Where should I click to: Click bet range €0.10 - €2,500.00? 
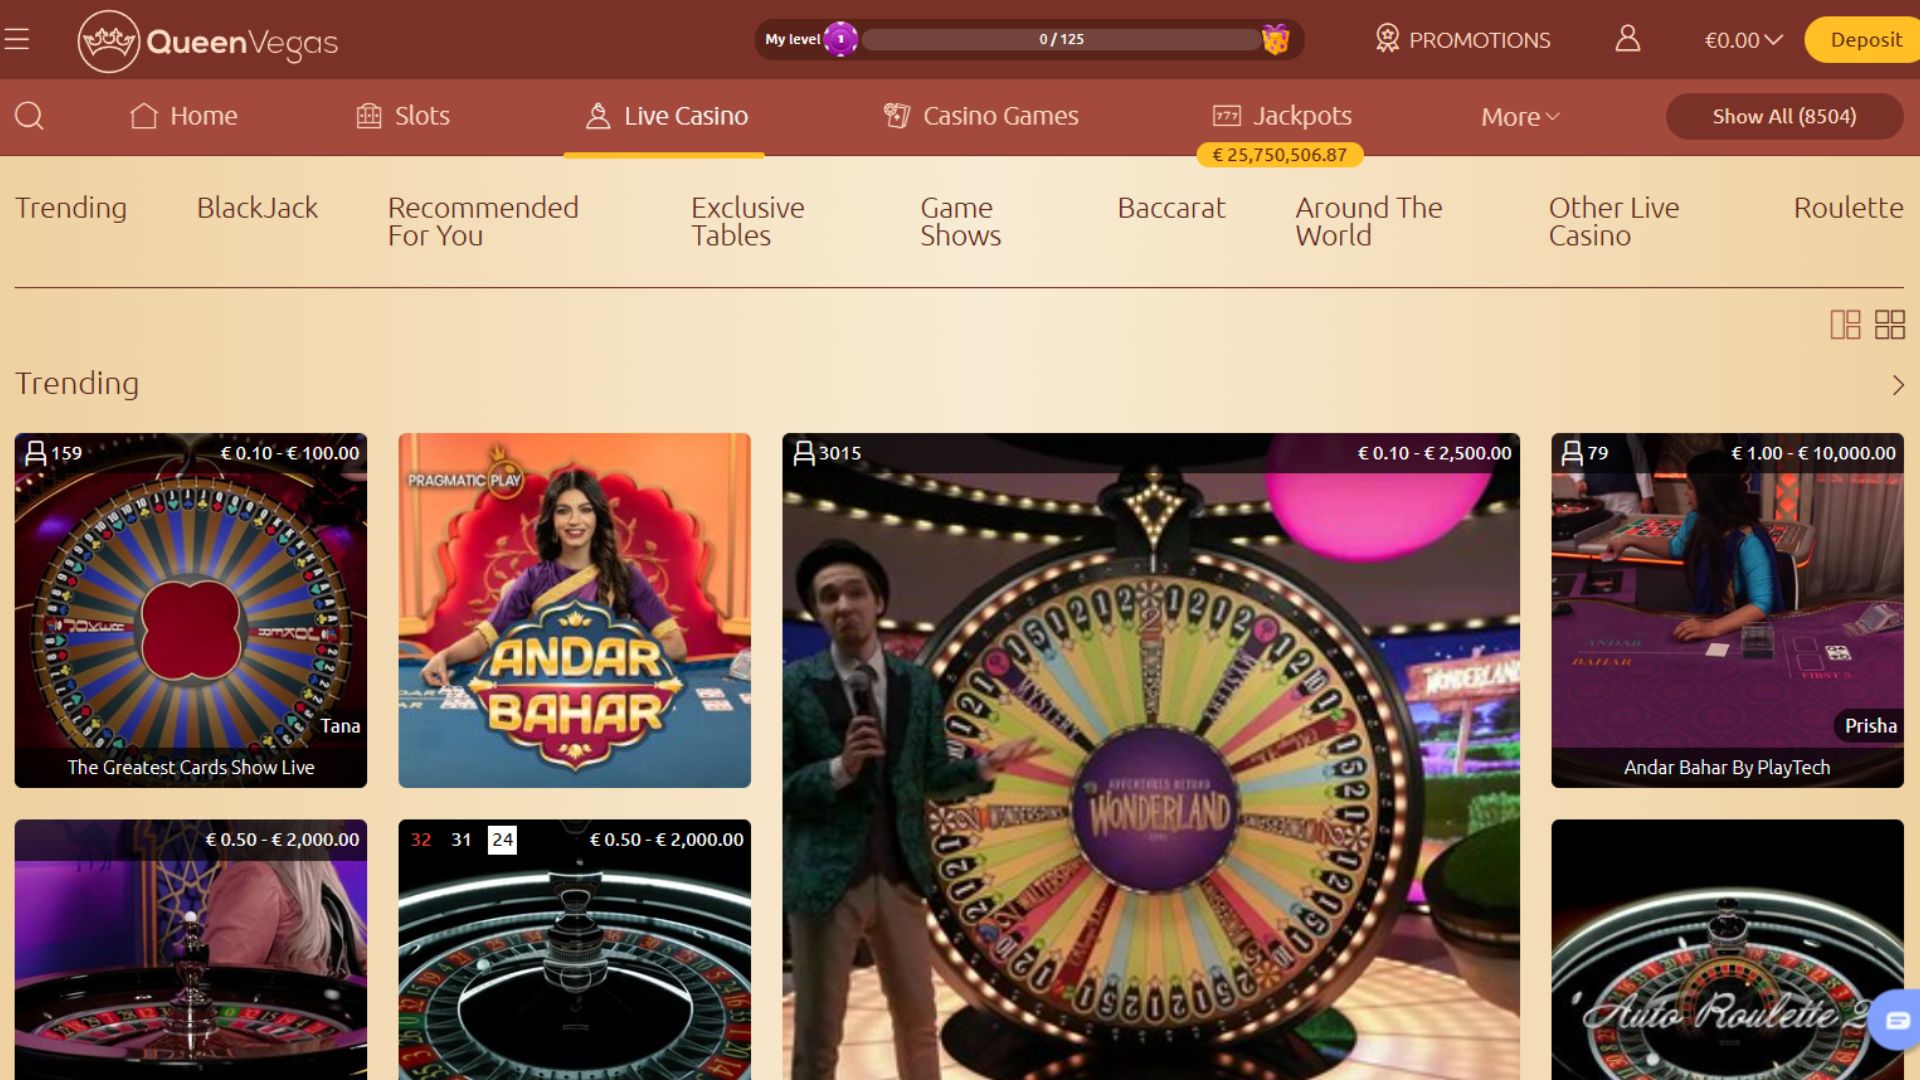1434,453
